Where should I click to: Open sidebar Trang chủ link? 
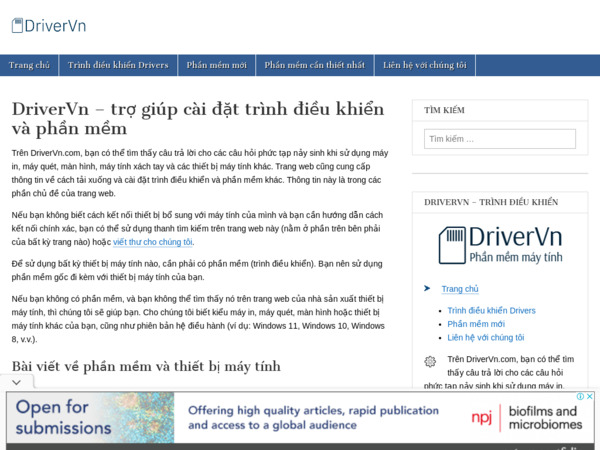coord(460,289)
